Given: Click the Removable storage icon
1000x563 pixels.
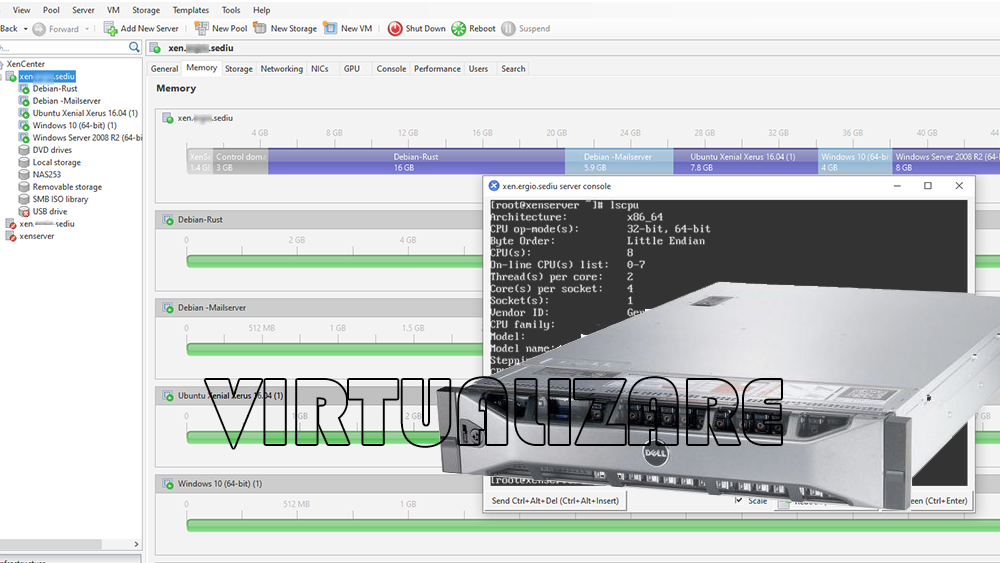Looking at the screenshot, I should 24,187.
